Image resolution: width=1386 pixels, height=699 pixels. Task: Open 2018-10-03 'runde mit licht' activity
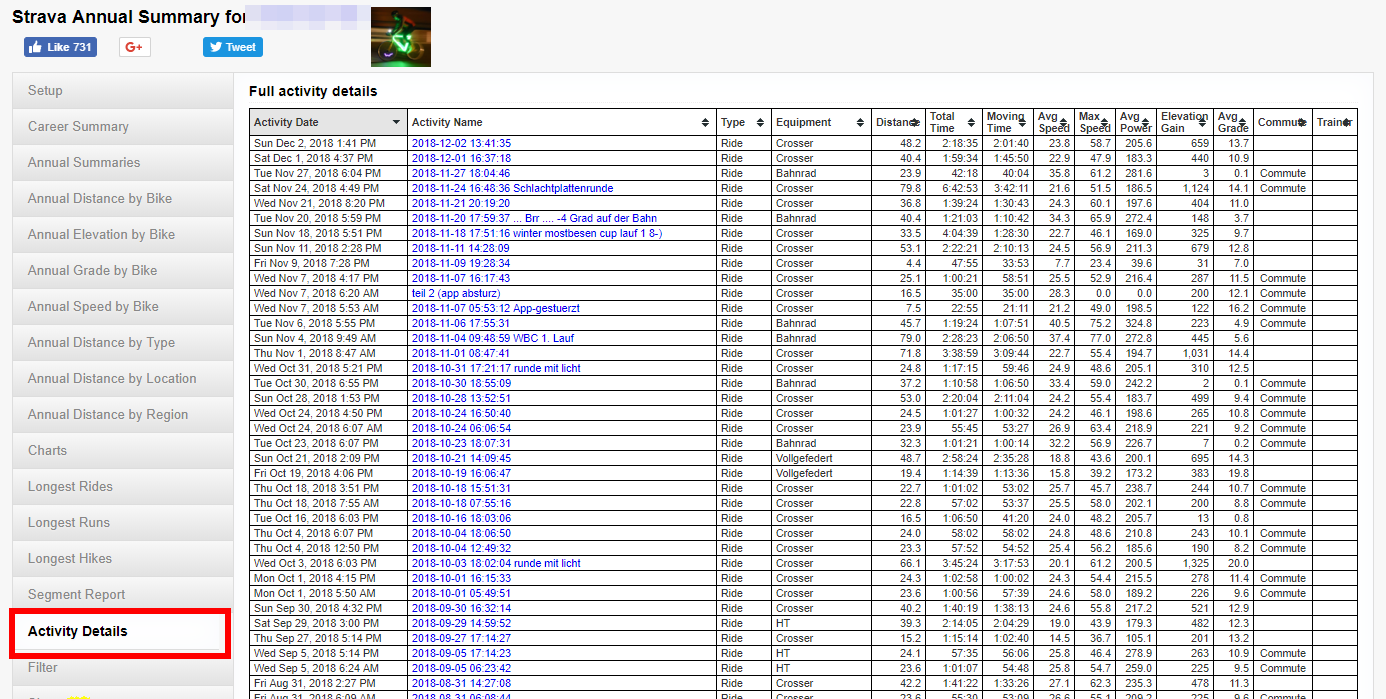point(496,563)
